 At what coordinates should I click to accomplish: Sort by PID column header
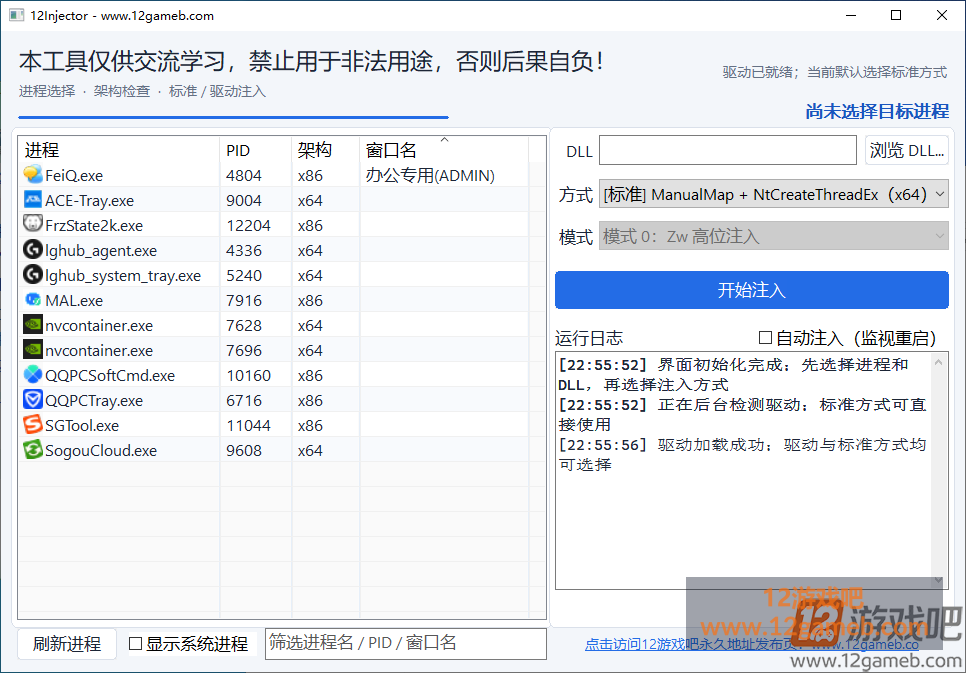pos(255,150)
